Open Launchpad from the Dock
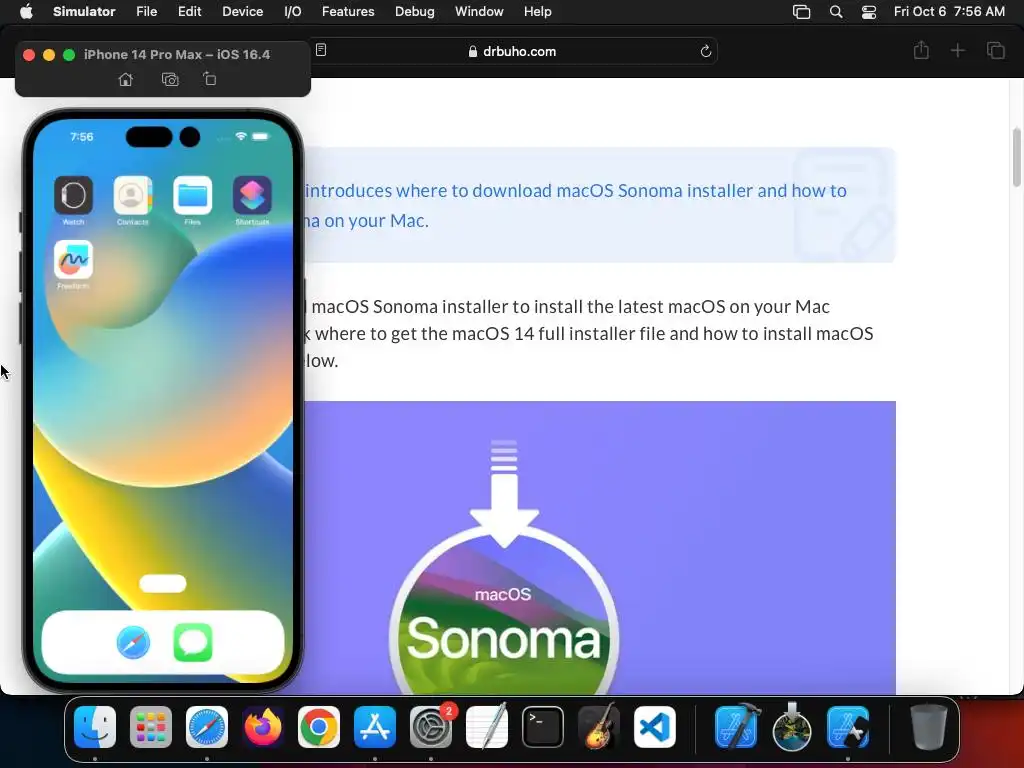The width and height of the screenshot is (1024, 768). click(151, 727)
